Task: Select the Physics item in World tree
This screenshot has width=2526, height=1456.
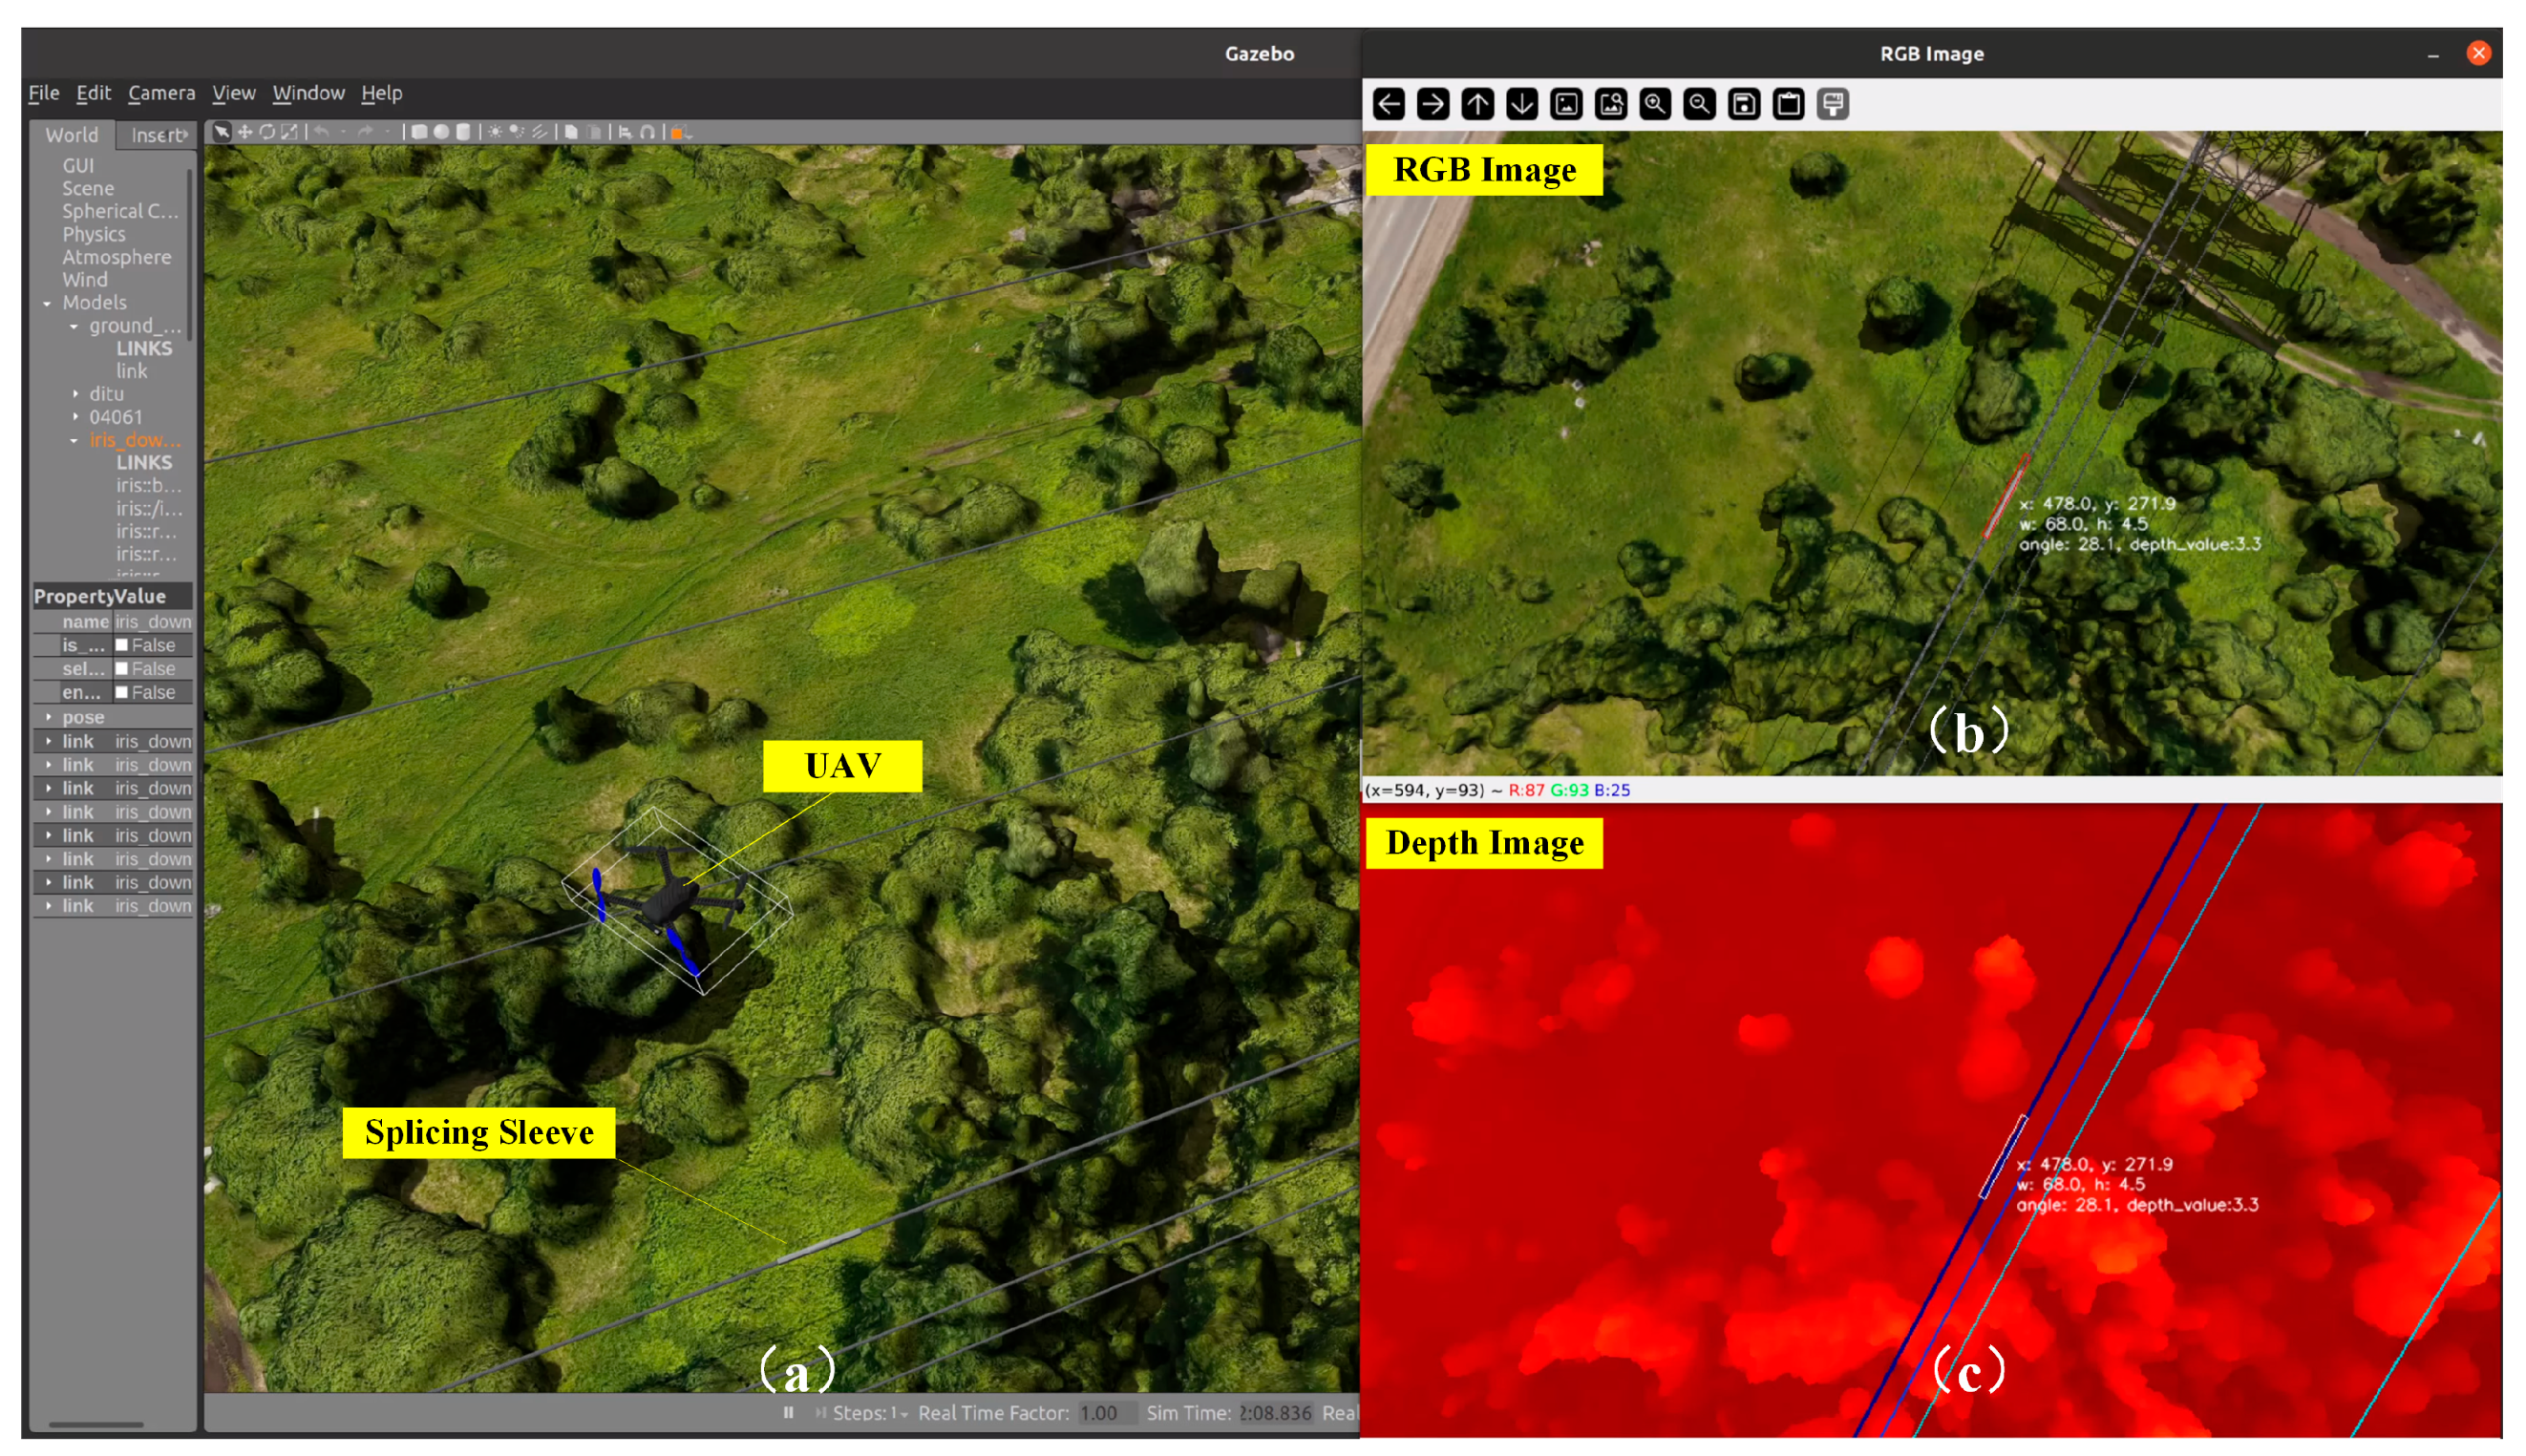Action: [93, 234]
